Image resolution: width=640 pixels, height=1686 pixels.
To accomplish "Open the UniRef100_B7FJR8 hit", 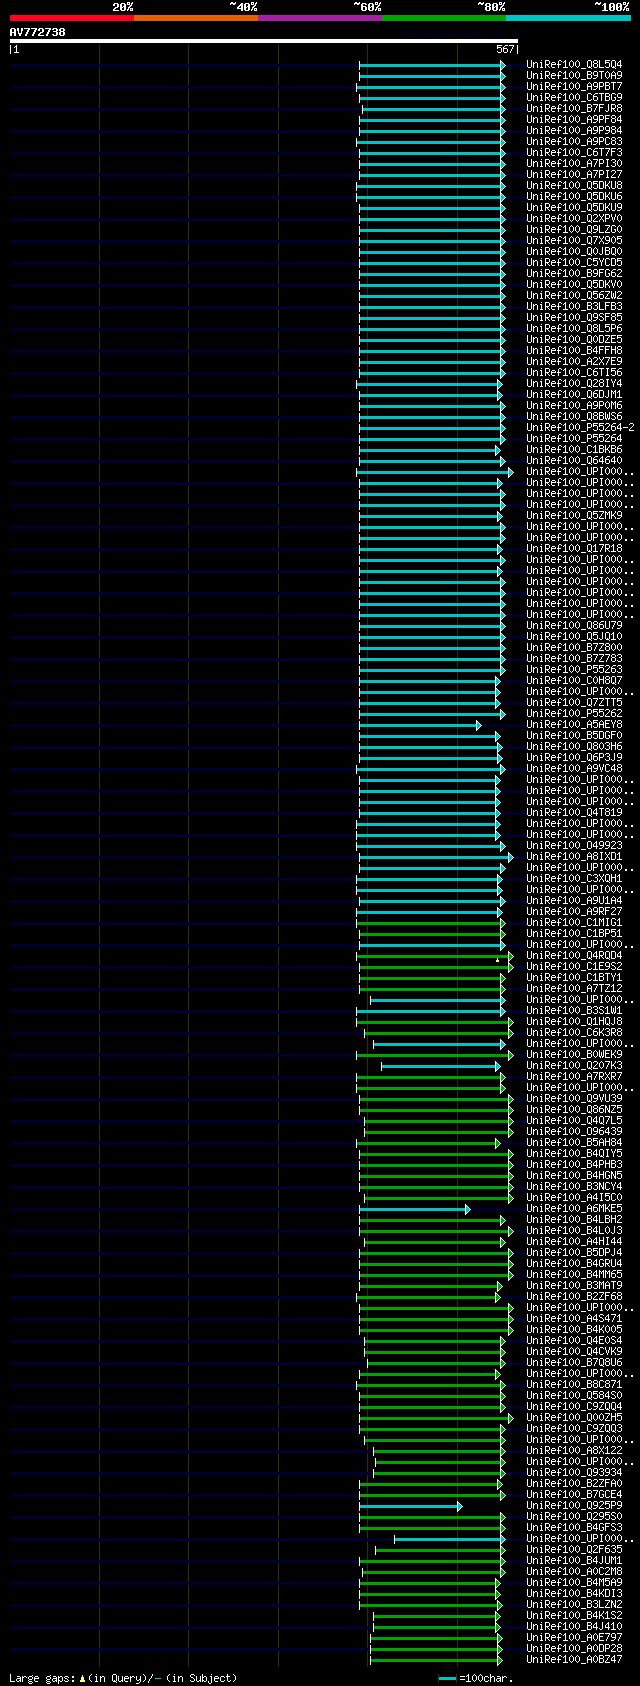I will (x=574, y=108).
